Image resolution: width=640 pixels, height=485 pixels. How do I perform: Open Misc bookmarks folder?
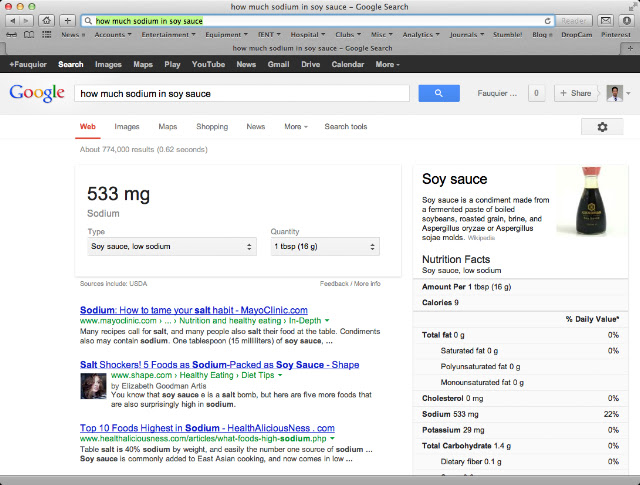click(381, 35)
